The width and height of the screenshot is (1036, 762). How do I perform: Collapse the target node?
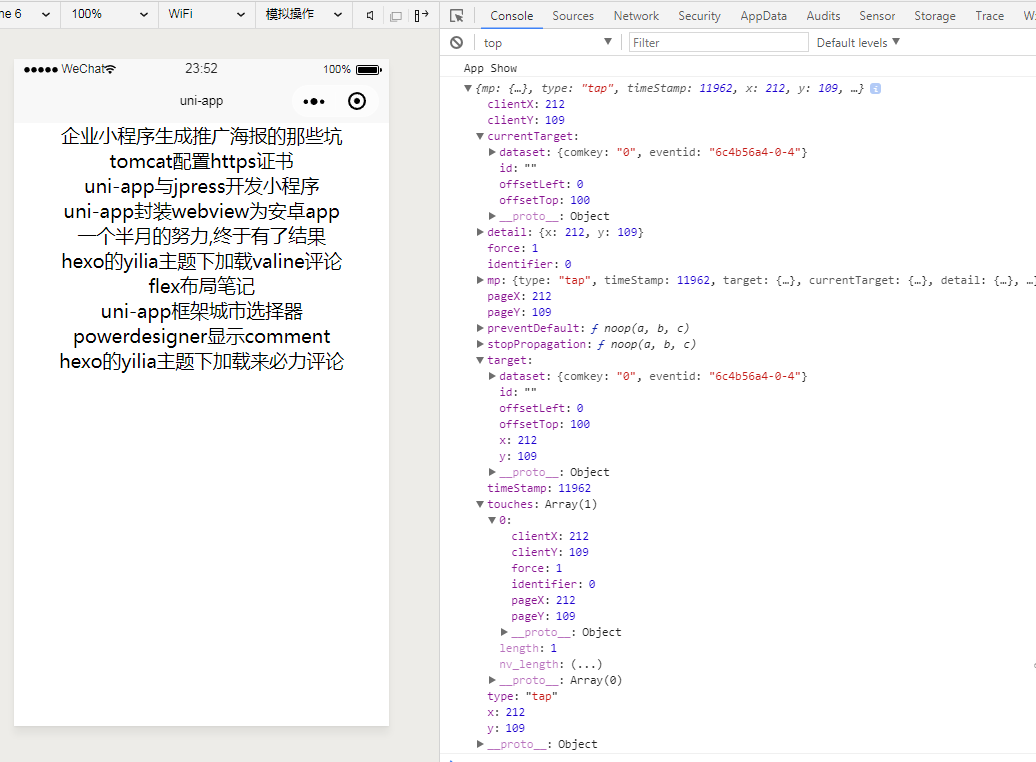pyautogui.click(x=480, y=360)
